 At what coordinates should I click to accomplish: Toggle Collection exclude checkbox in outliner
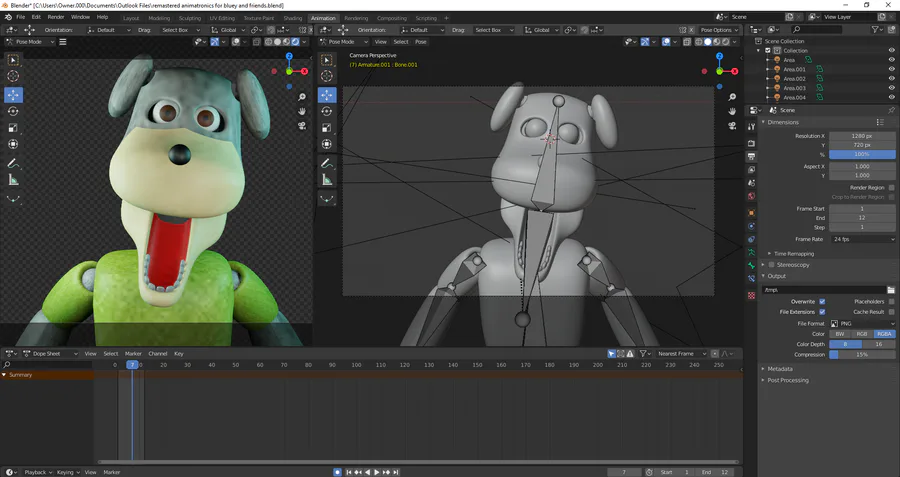pyautogui.click(x=768, y=51)
